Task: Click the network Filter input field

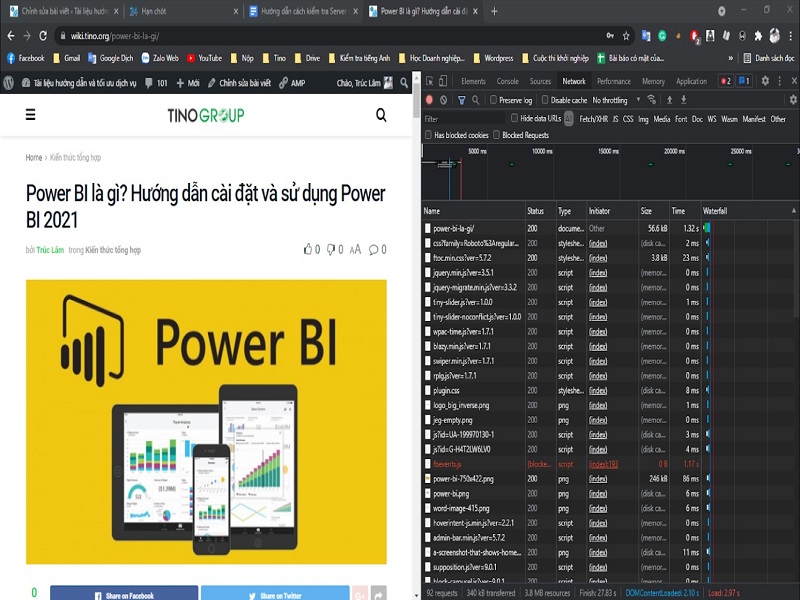Action: click(x=464, y=119)
